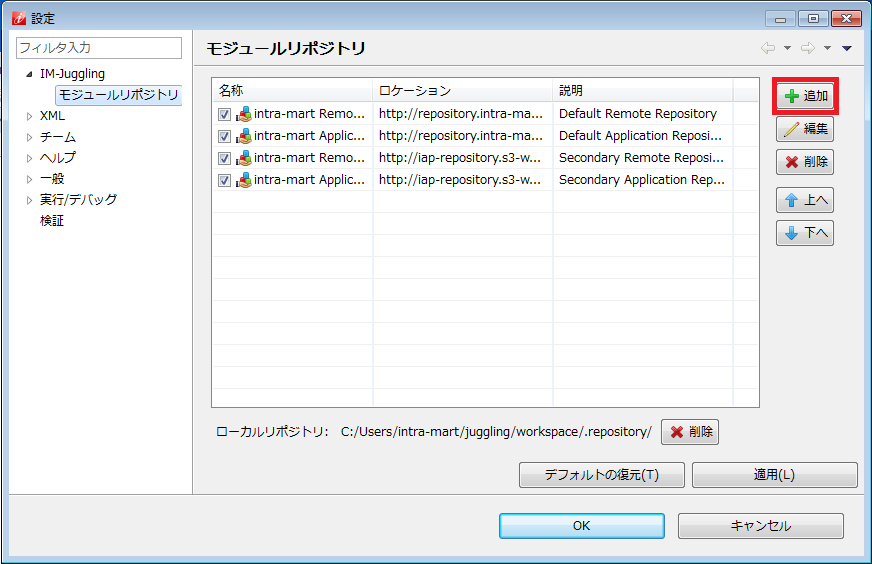This screenshot has width=872, height=564.
Task: Click the filter input field (フィルタ入力)
Action: pyautogui.click(x=99, y=48)
